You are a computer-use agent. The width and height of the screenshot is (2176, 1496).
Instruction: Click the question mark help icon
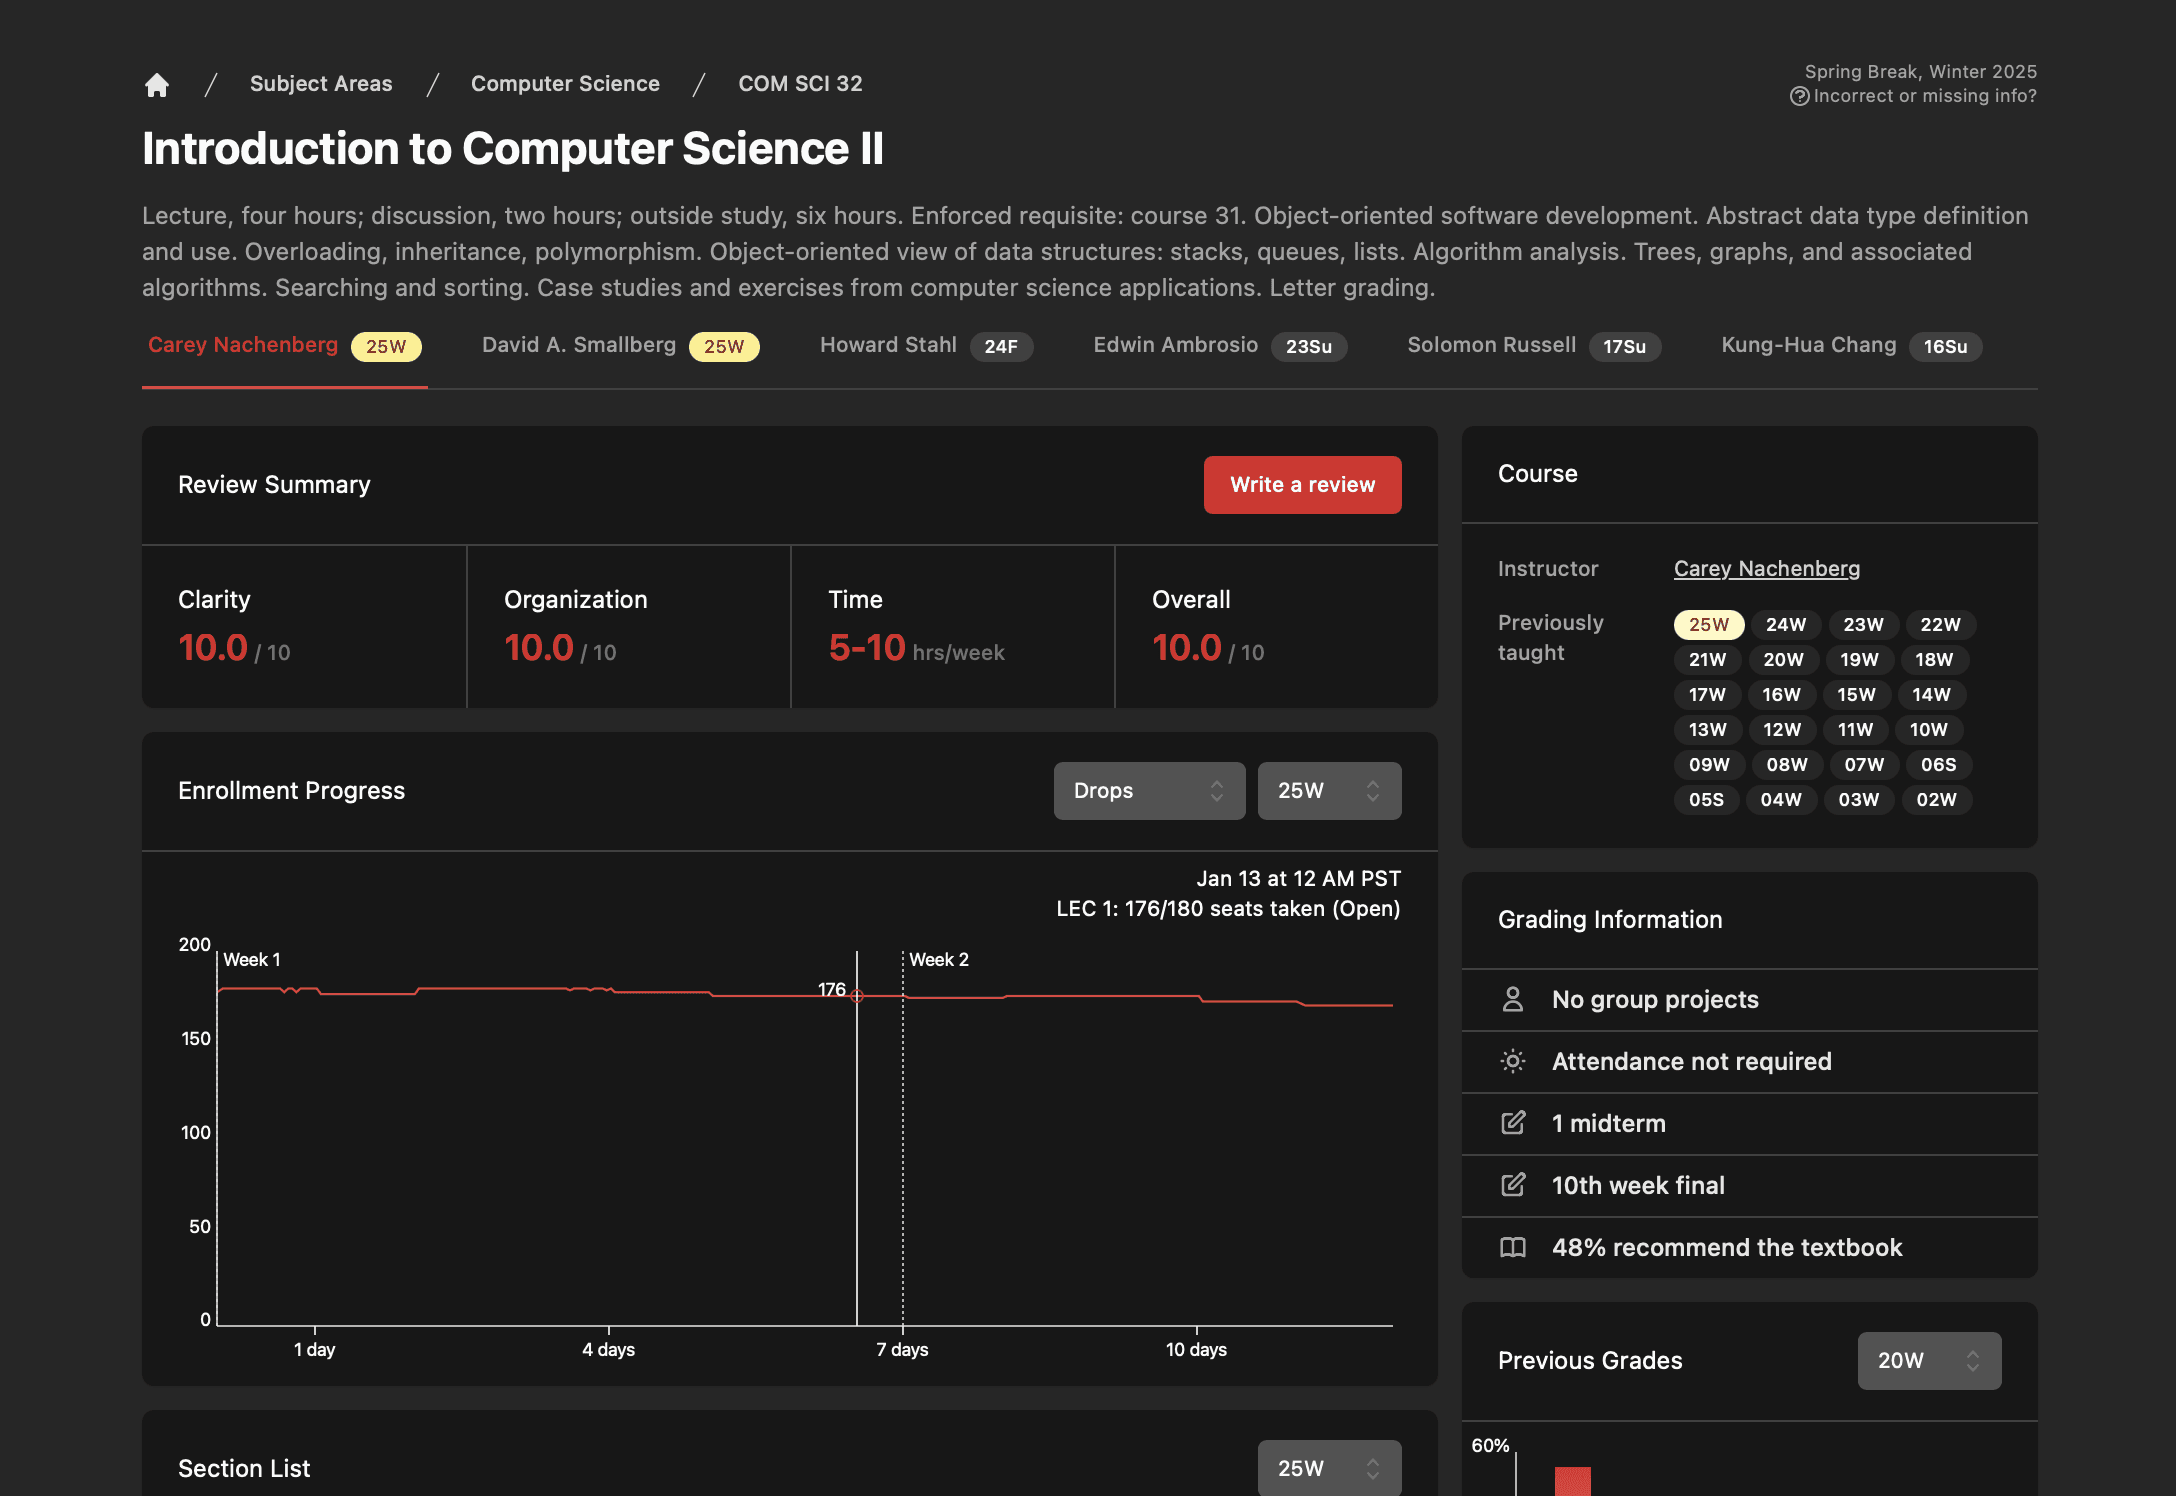(x=1799, y=96)
